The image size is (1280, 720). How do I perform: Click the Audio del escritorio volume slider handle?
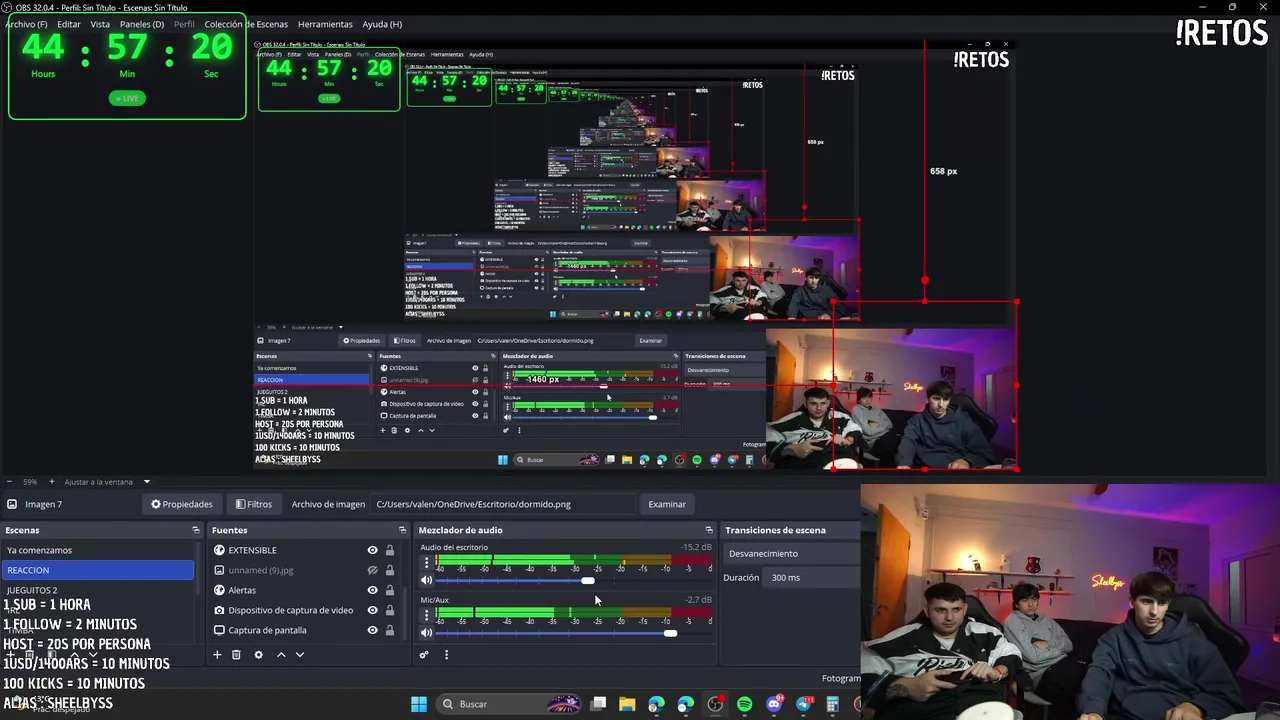point(588,581)
